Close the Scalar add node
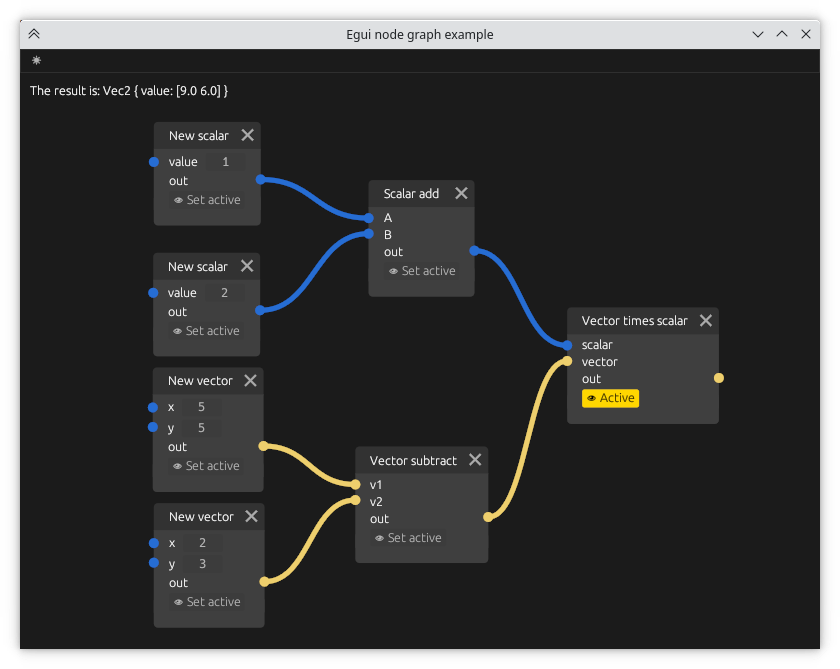 coord(461,194)
